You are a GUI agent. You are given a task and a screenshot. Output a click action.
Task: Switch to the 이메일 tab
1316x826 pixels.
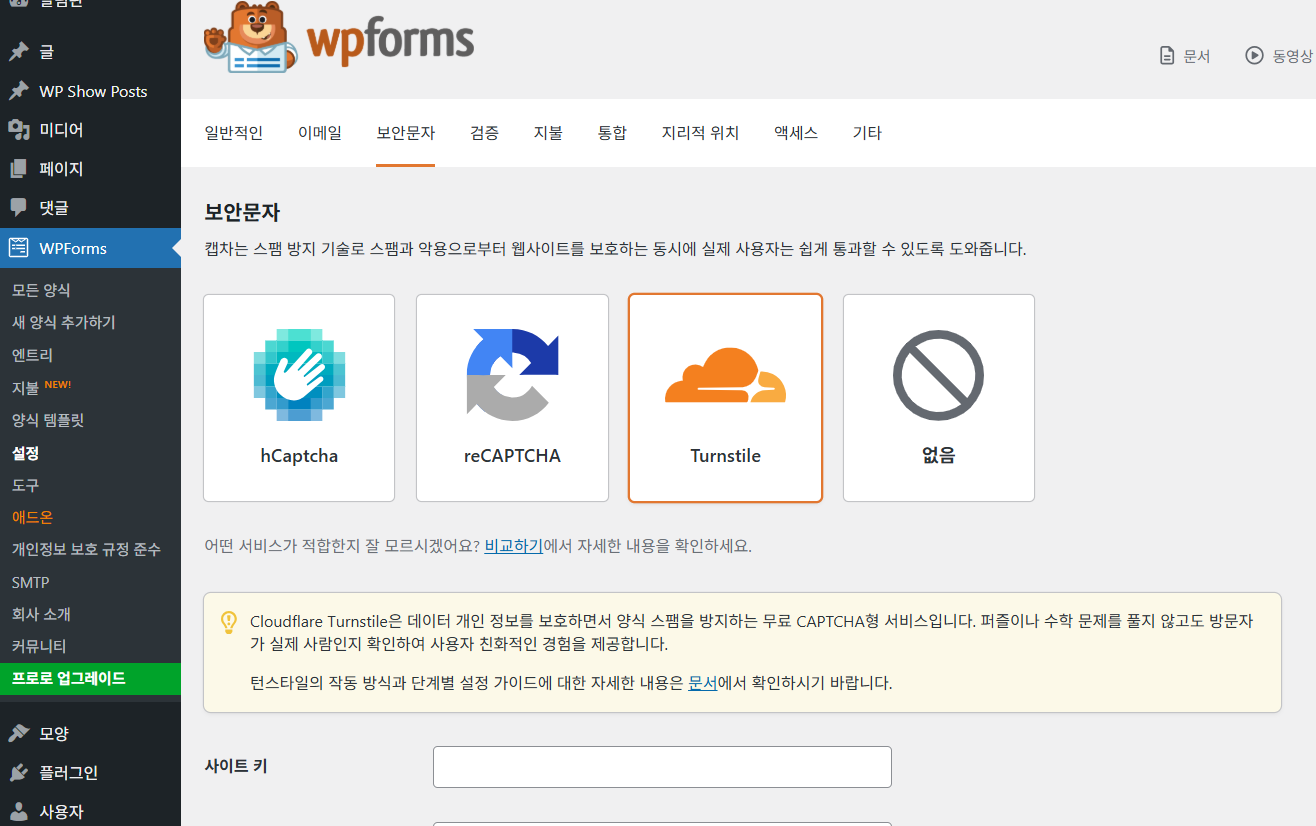[x=320, y=133]
